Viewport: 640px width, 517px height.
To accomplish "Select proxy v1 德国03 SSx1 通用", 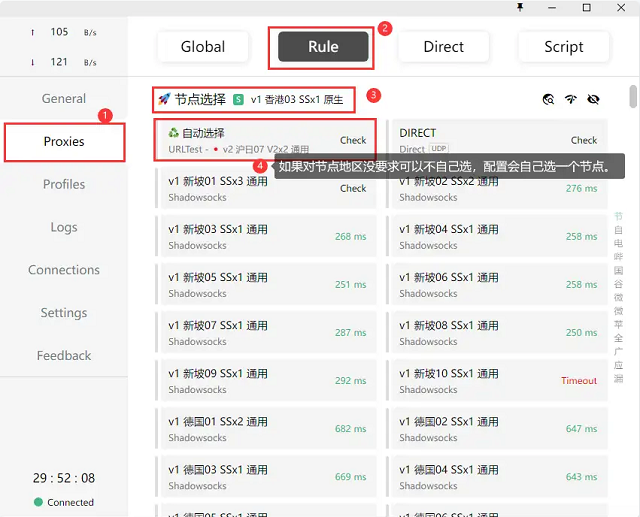I will pyautogui.click(x=265, y=477).
